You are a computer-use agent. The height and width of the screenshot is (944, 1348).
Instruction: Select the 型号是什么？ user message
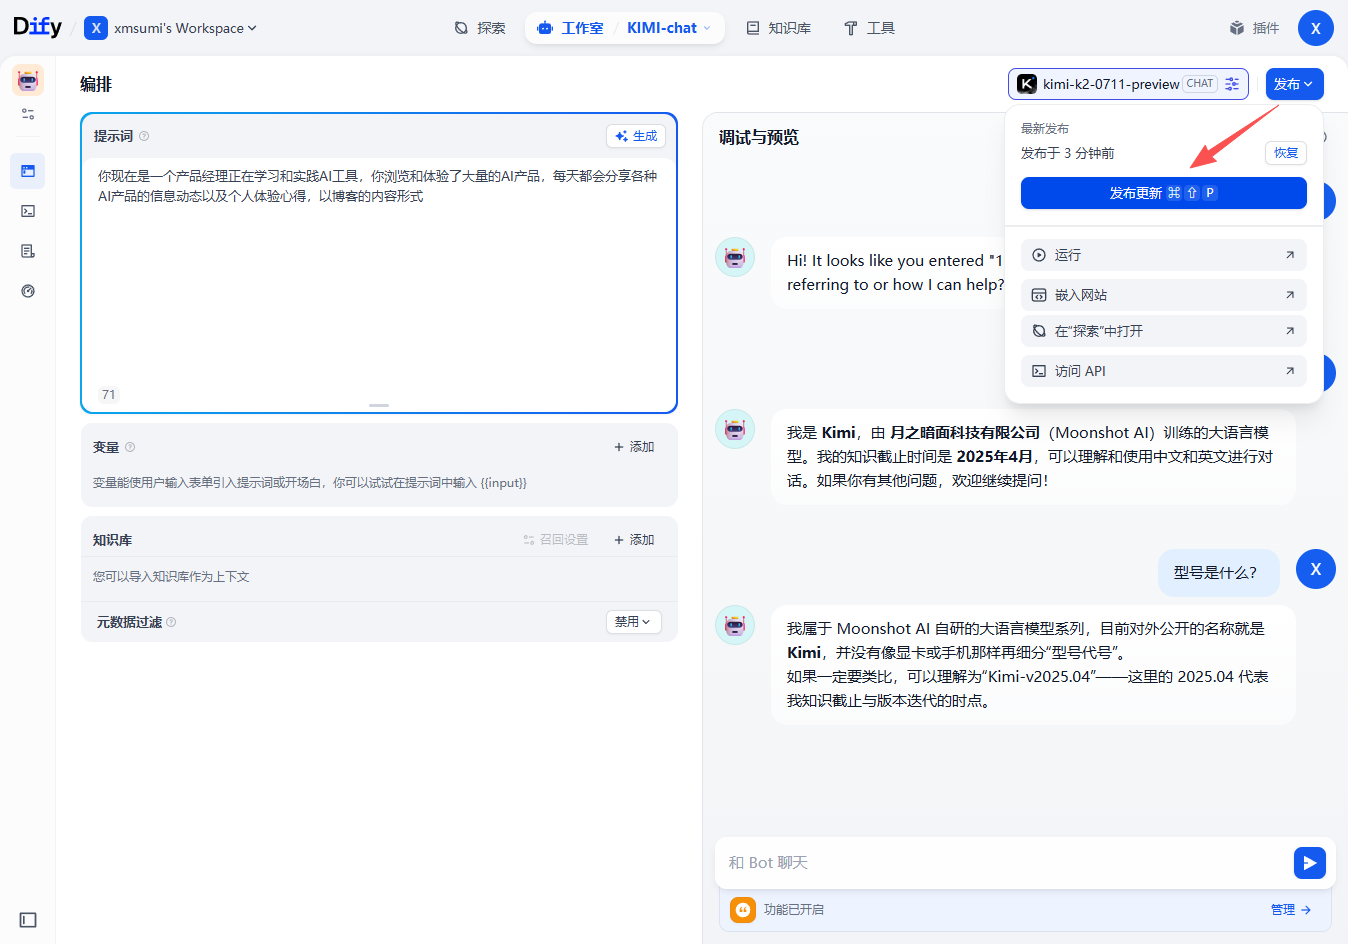[x=1219, y=573]
